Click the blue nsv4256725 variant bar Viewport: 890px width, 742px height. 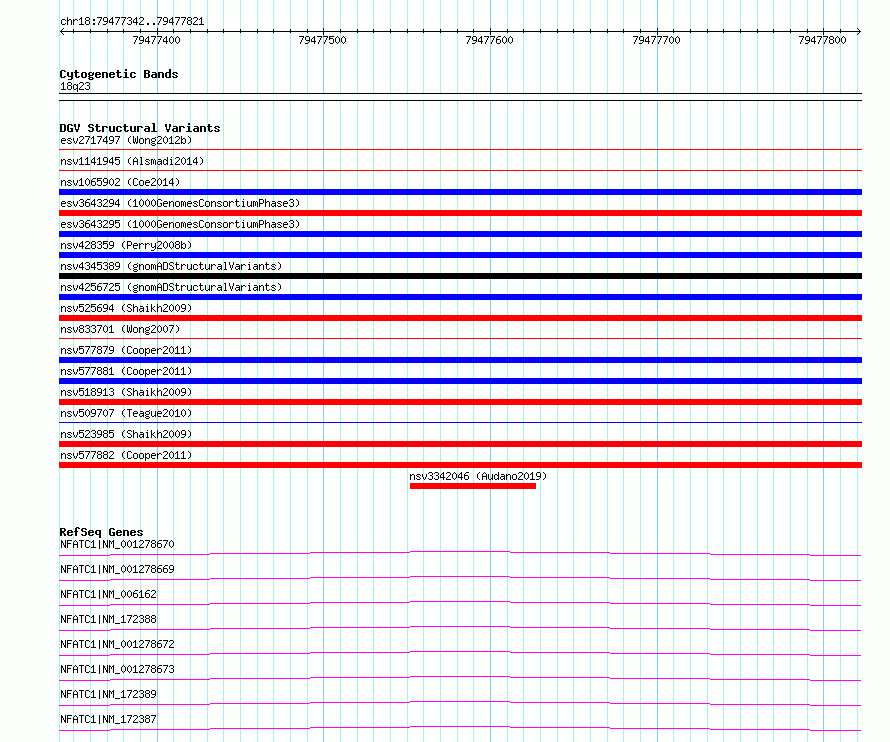click(x=460, y=297)
